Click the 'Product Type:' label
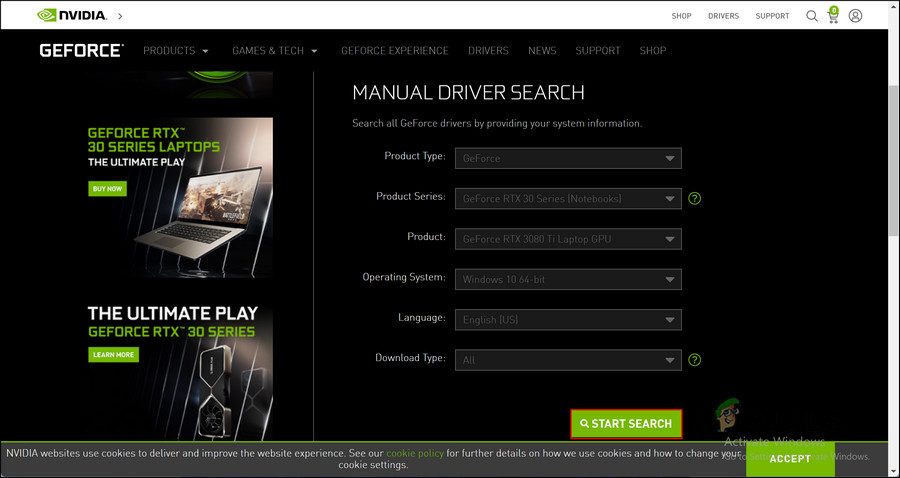 point(415,156)
